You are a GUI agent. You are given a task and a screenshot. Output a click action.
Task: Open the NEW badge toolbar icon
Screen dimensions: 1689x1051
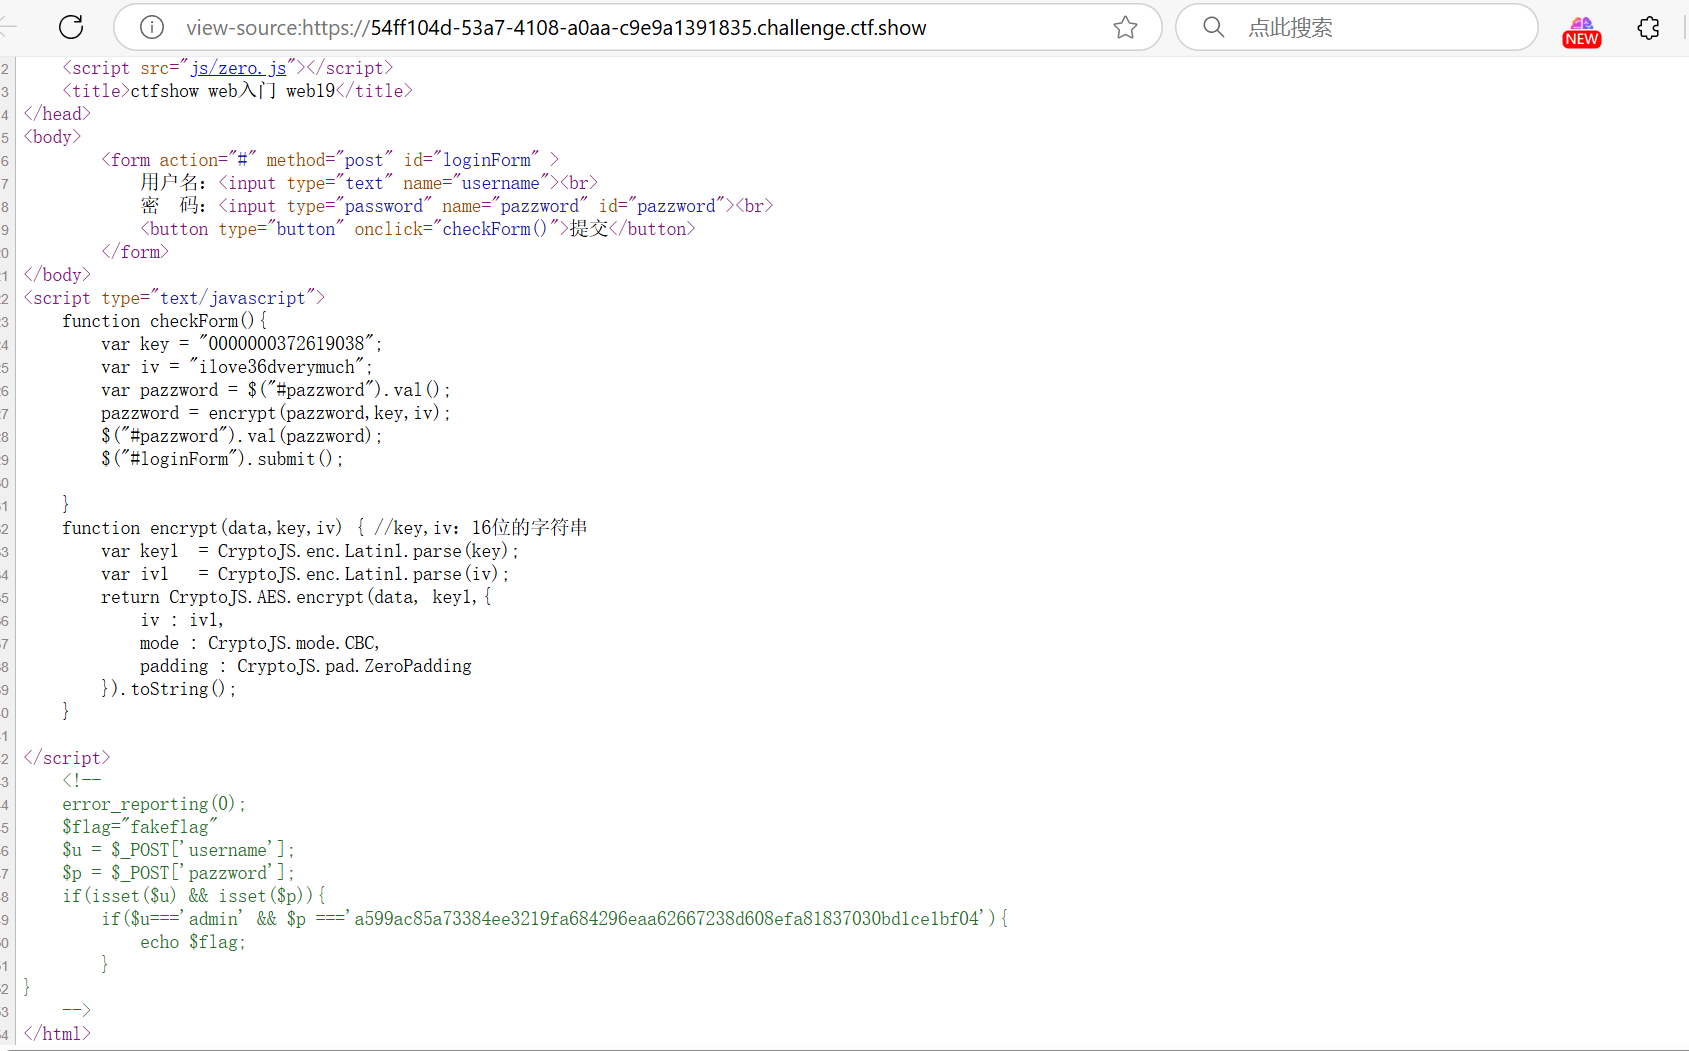(1582, 31)
